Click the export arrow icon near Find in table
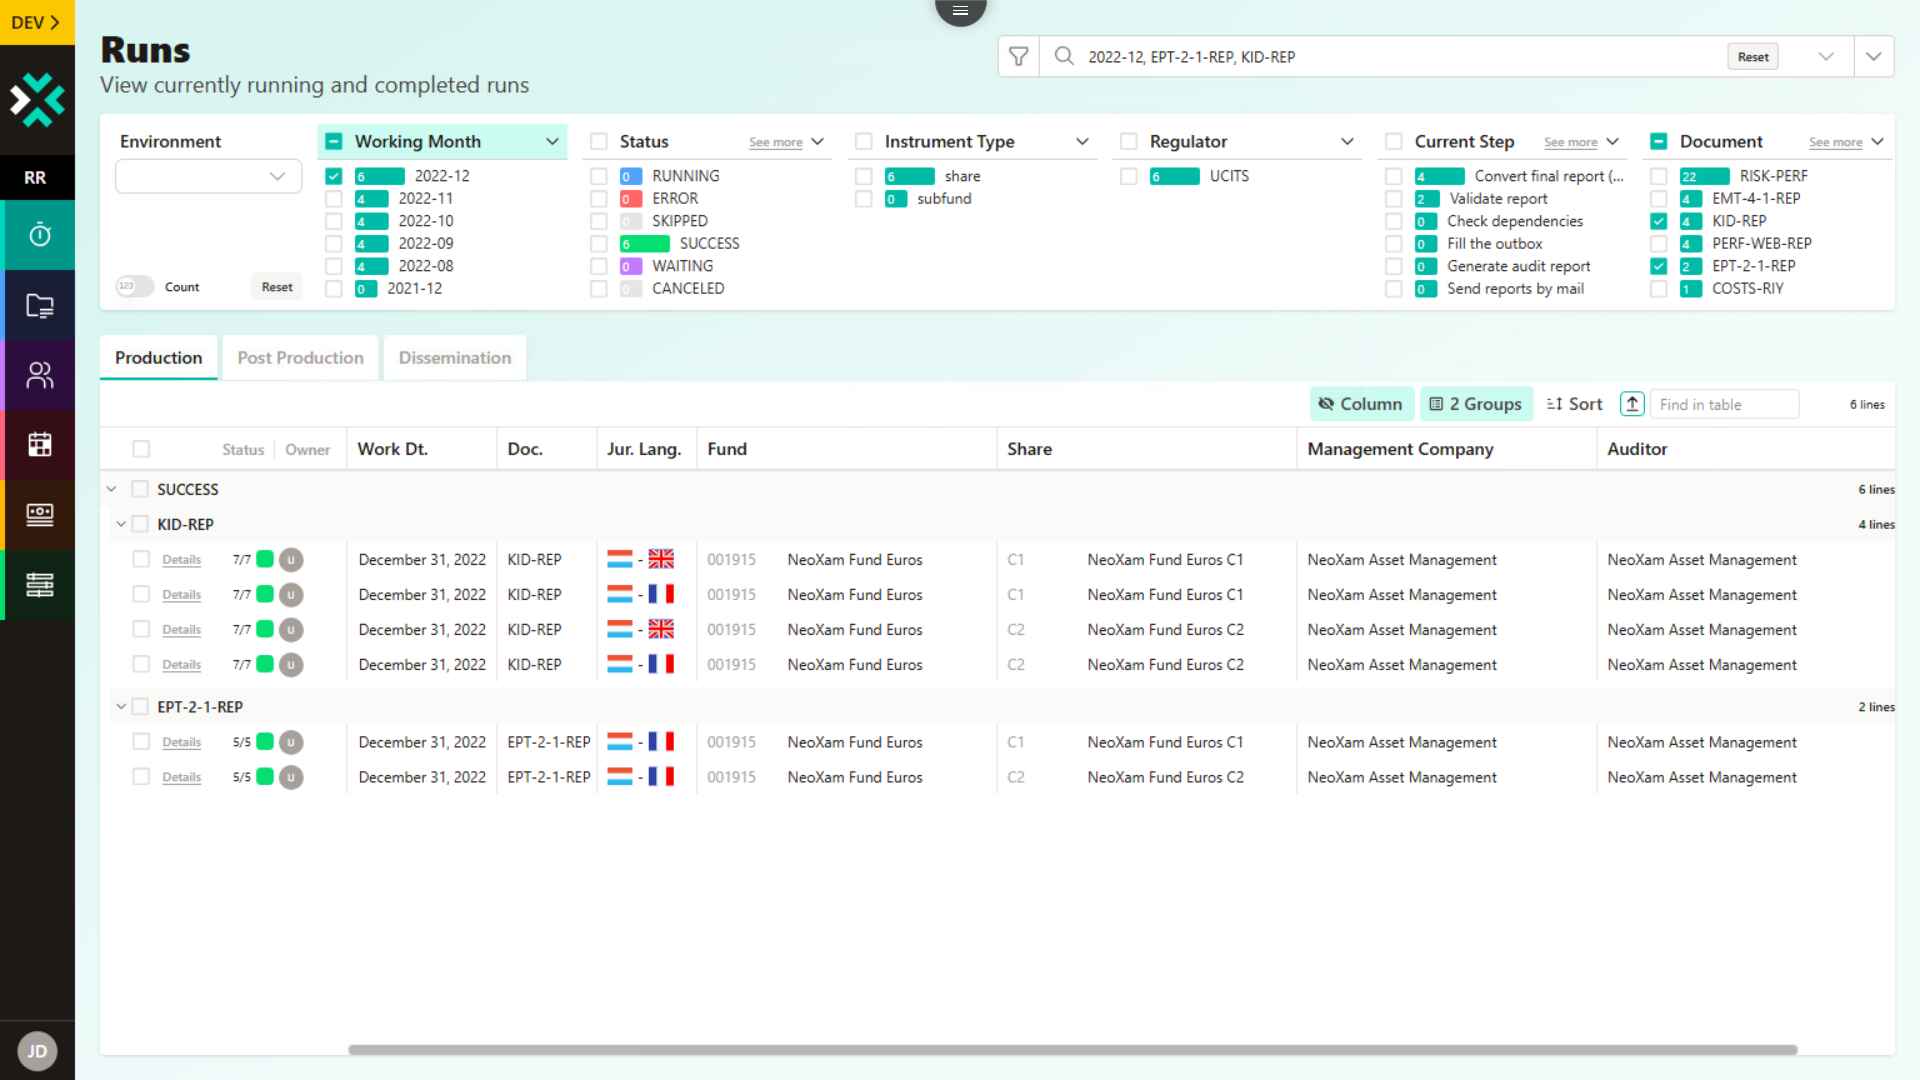This screenshot has width=1920, height=1080. [x=1632, y=404]
